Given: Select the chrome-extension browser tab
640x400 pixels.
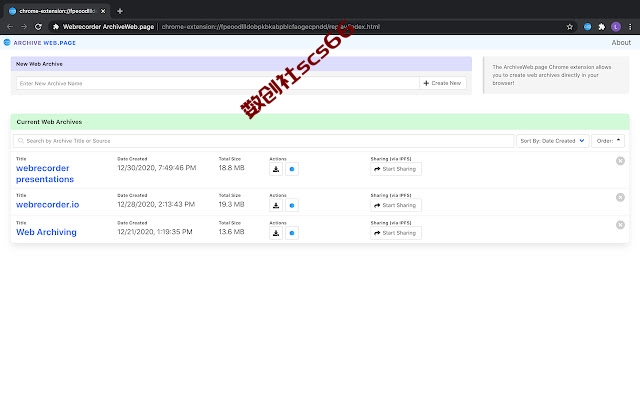Looking at the screenshot, I should click(x=57, y=11).
